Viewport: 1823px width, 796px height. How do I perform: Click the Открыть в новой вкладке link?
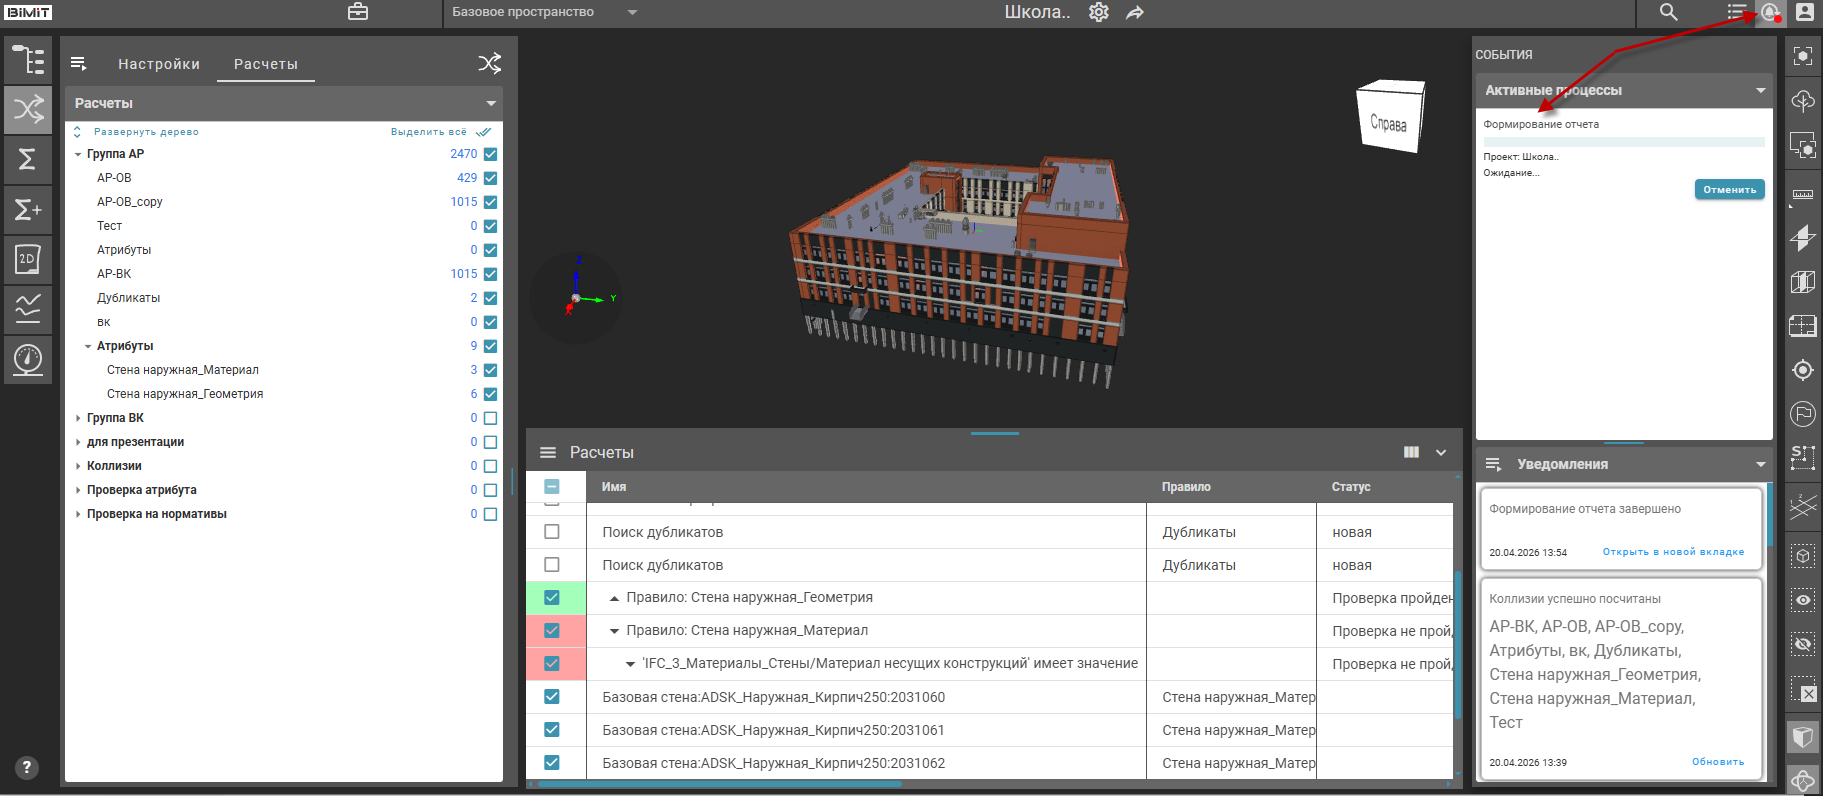point(1673,552)
